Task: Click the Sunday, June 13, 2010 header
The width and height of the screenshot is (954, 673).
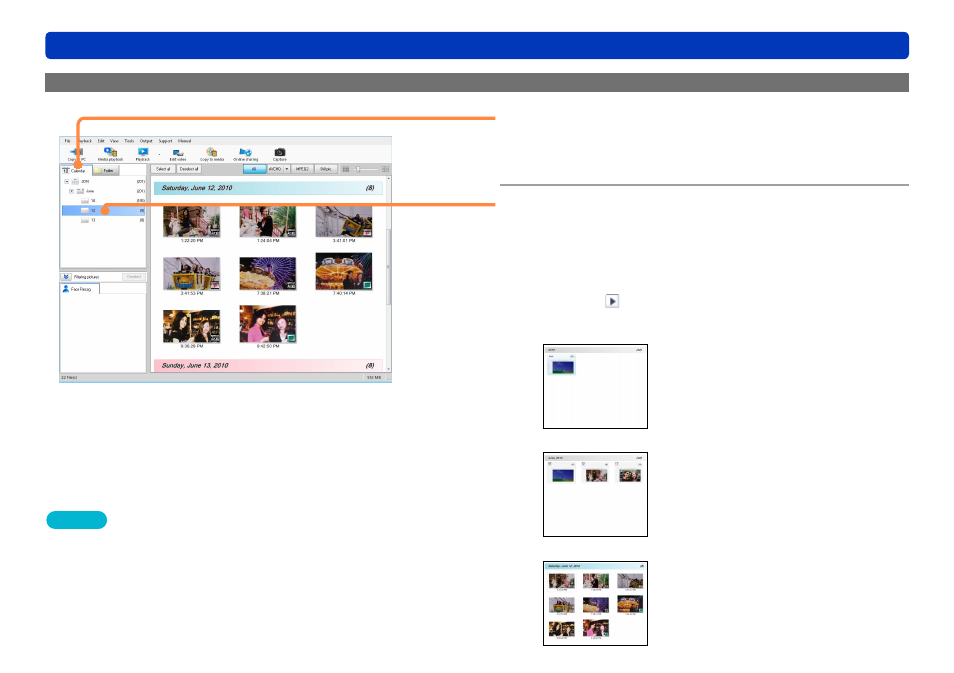Action: pos(268,365)
